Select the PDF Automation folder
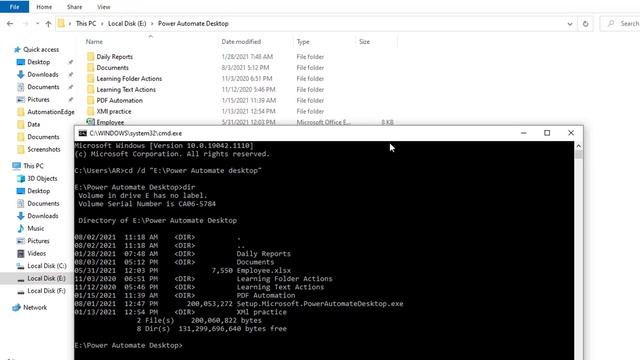640x360 pixels. coord(119,100)
